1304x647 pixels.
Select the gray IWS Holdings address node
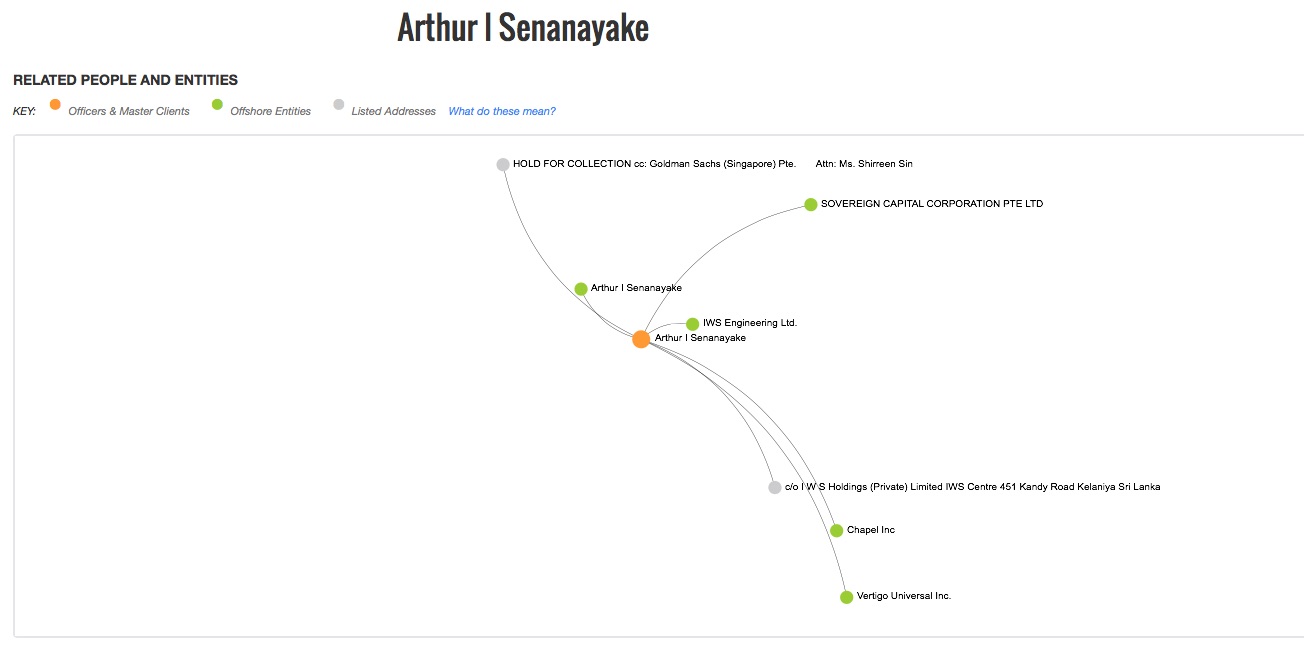pos(775,488)
